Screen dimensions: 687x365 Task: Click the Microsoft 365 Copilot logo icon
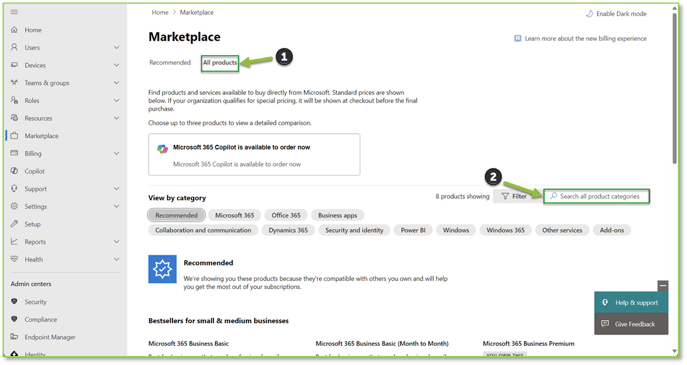163,149
